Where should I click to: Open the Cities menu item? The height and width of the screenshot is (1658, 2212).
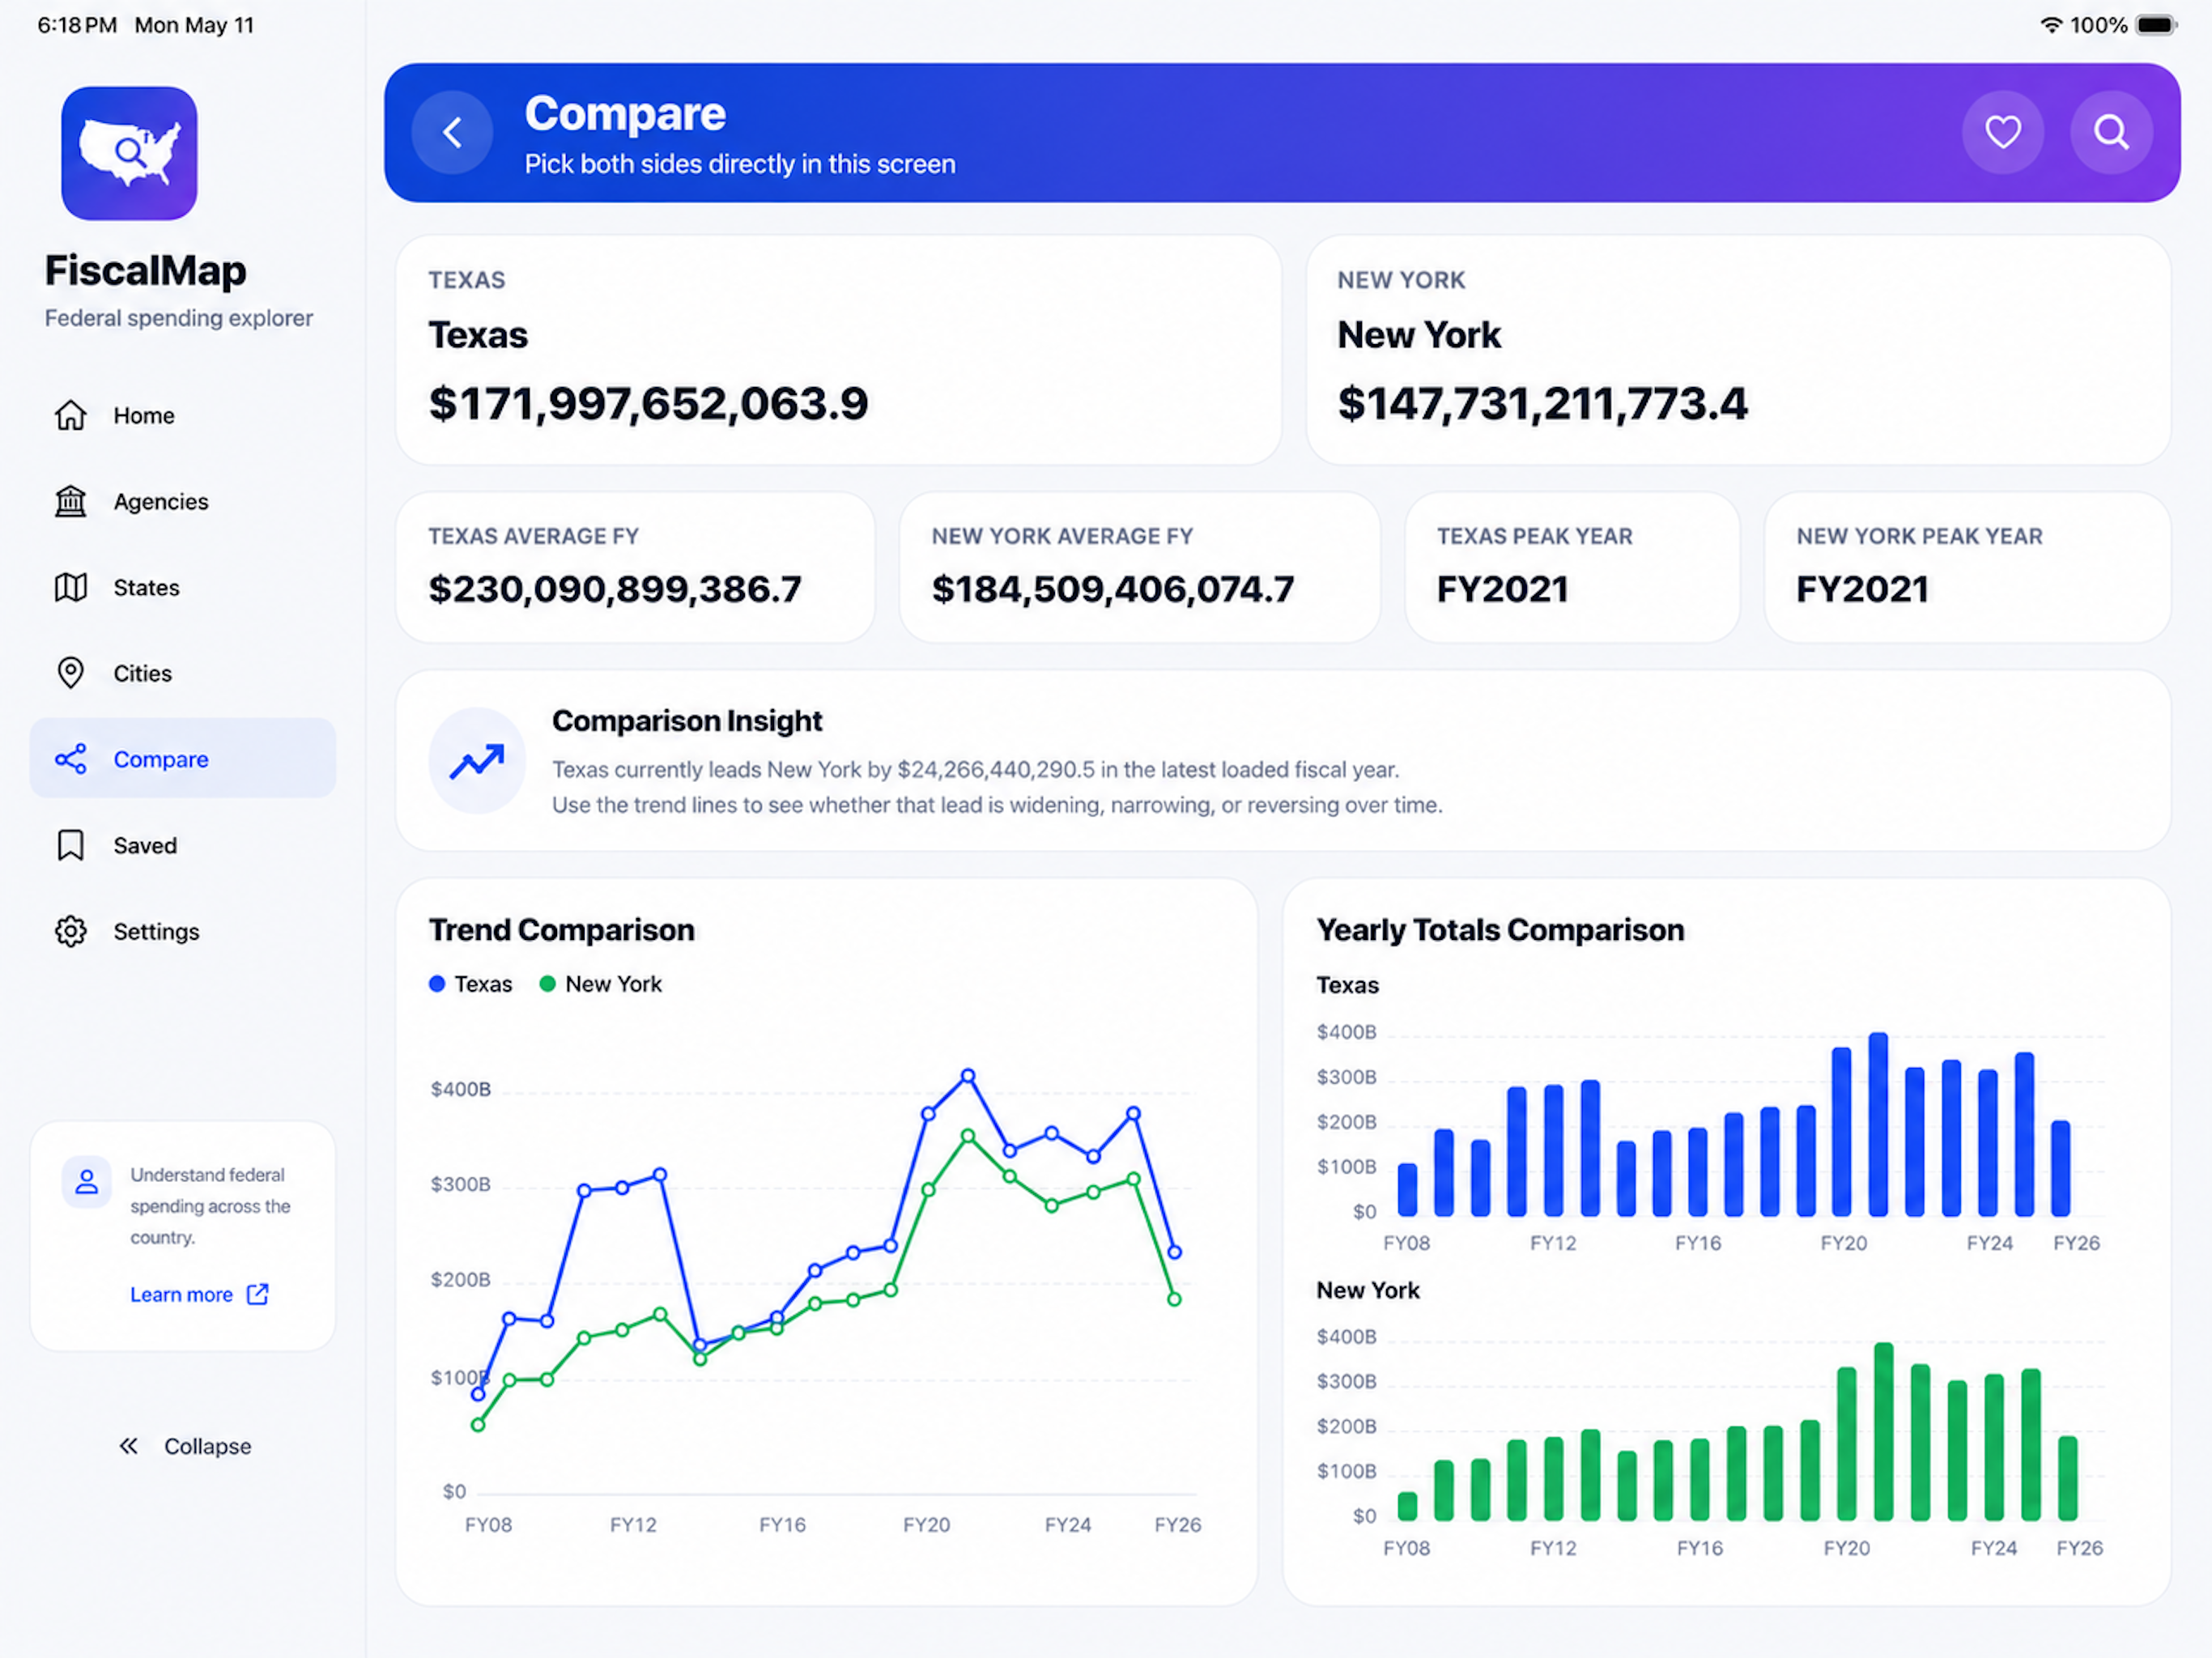point(183,673)
